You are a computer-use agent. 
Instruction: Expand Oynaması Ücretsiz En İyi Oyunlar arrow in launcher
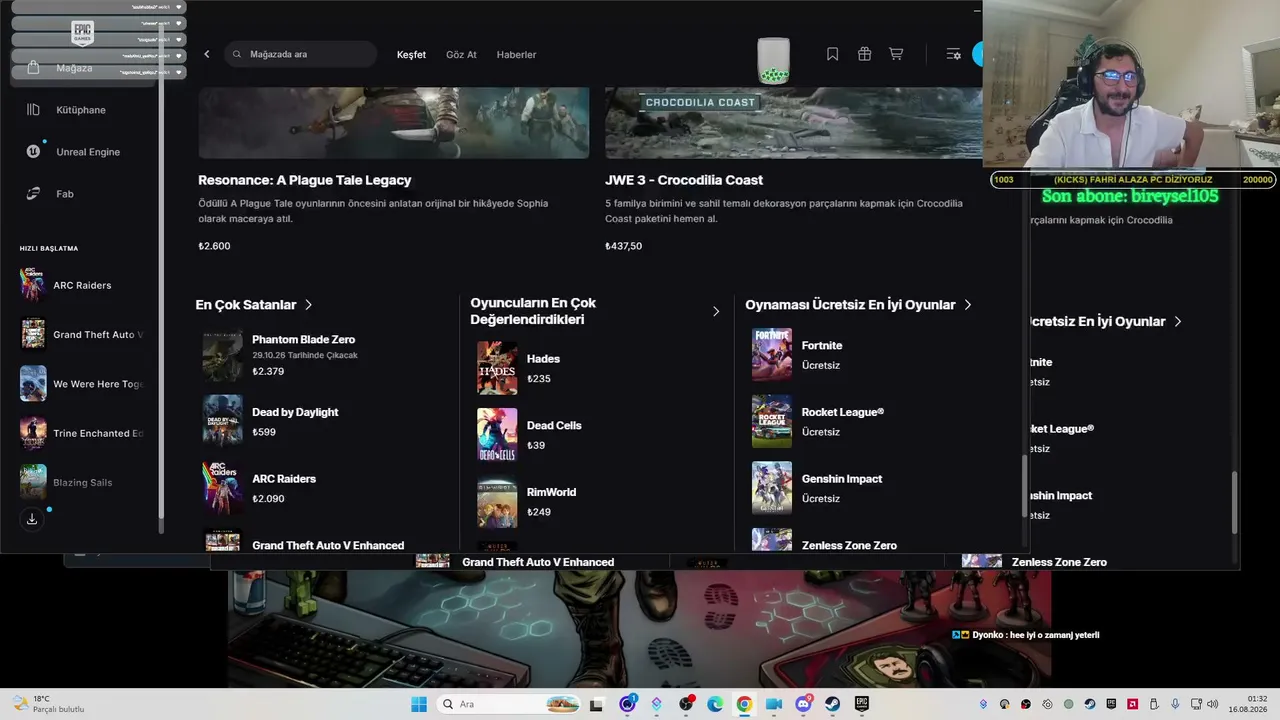click(x=968, y=305)
